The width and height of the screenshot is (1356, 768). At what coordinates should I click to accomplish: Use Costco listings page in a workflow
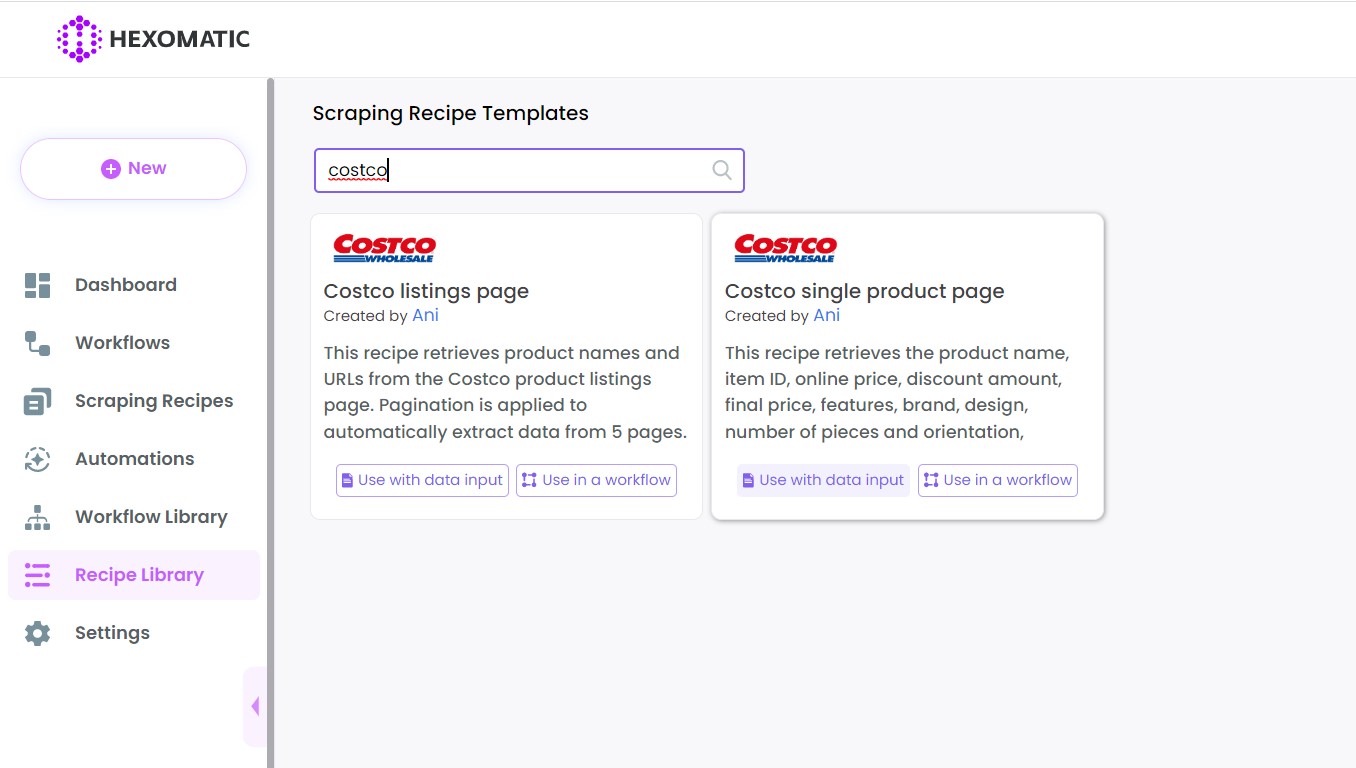click(596, 480)
